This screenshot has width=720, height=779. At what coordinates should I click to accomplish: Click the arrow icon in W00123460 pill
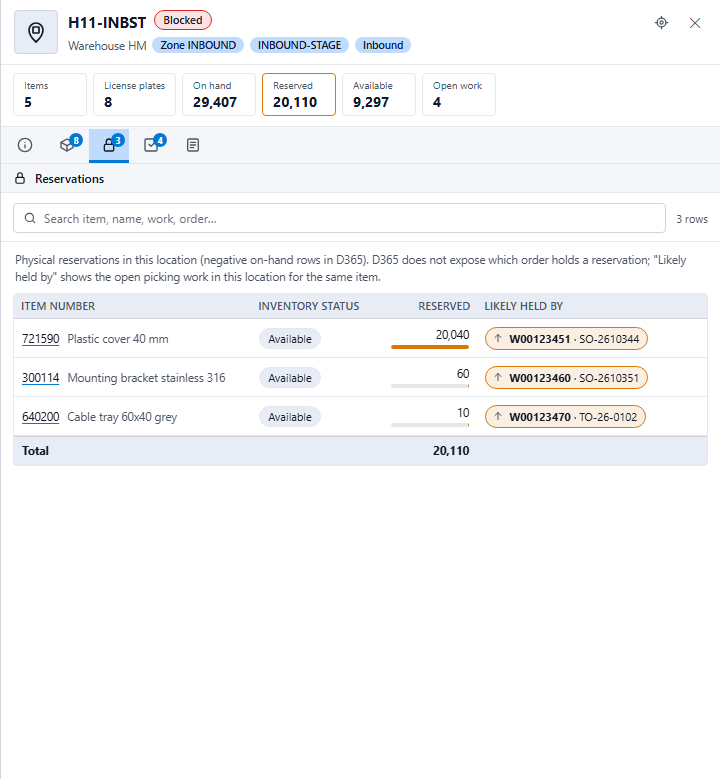pos(498,378)
